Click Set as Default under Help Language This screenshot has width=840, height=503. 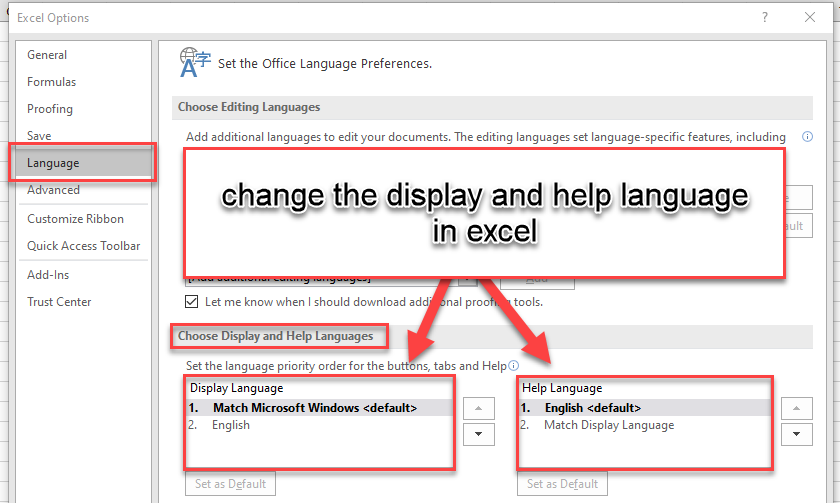(562, 484)
